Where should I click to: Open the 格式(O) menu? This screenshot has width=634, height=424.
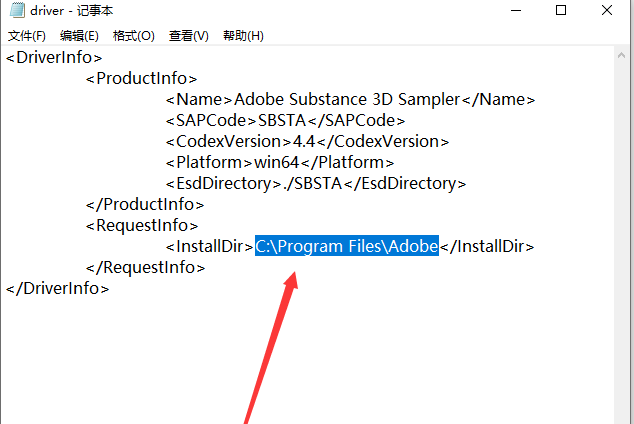pos(134,36)
